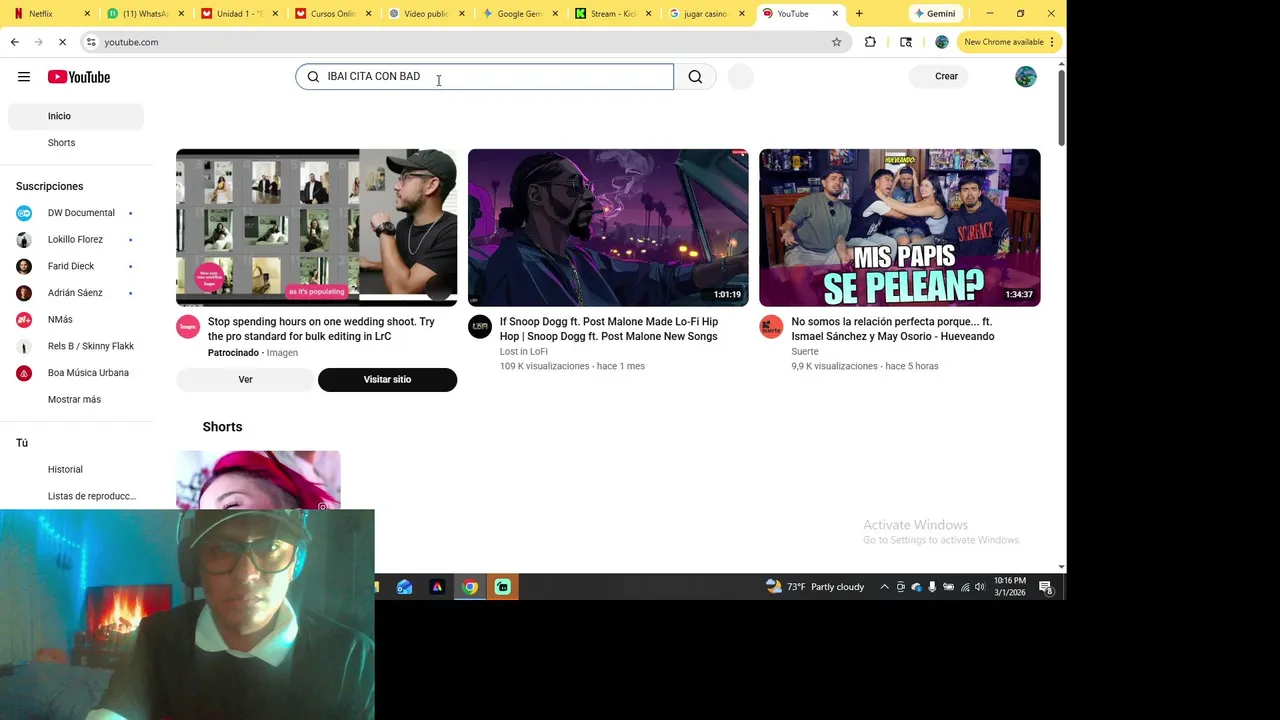This screenshot has height=720, width=1280.
Task: Switch to the Cursos Online tab
Action: click(333, 14)
